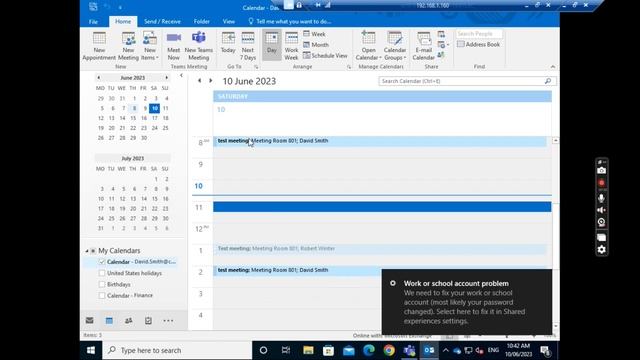Open the Send / Receive tab
The height and width of the screenshot is (360, 640).
(162, 22)
